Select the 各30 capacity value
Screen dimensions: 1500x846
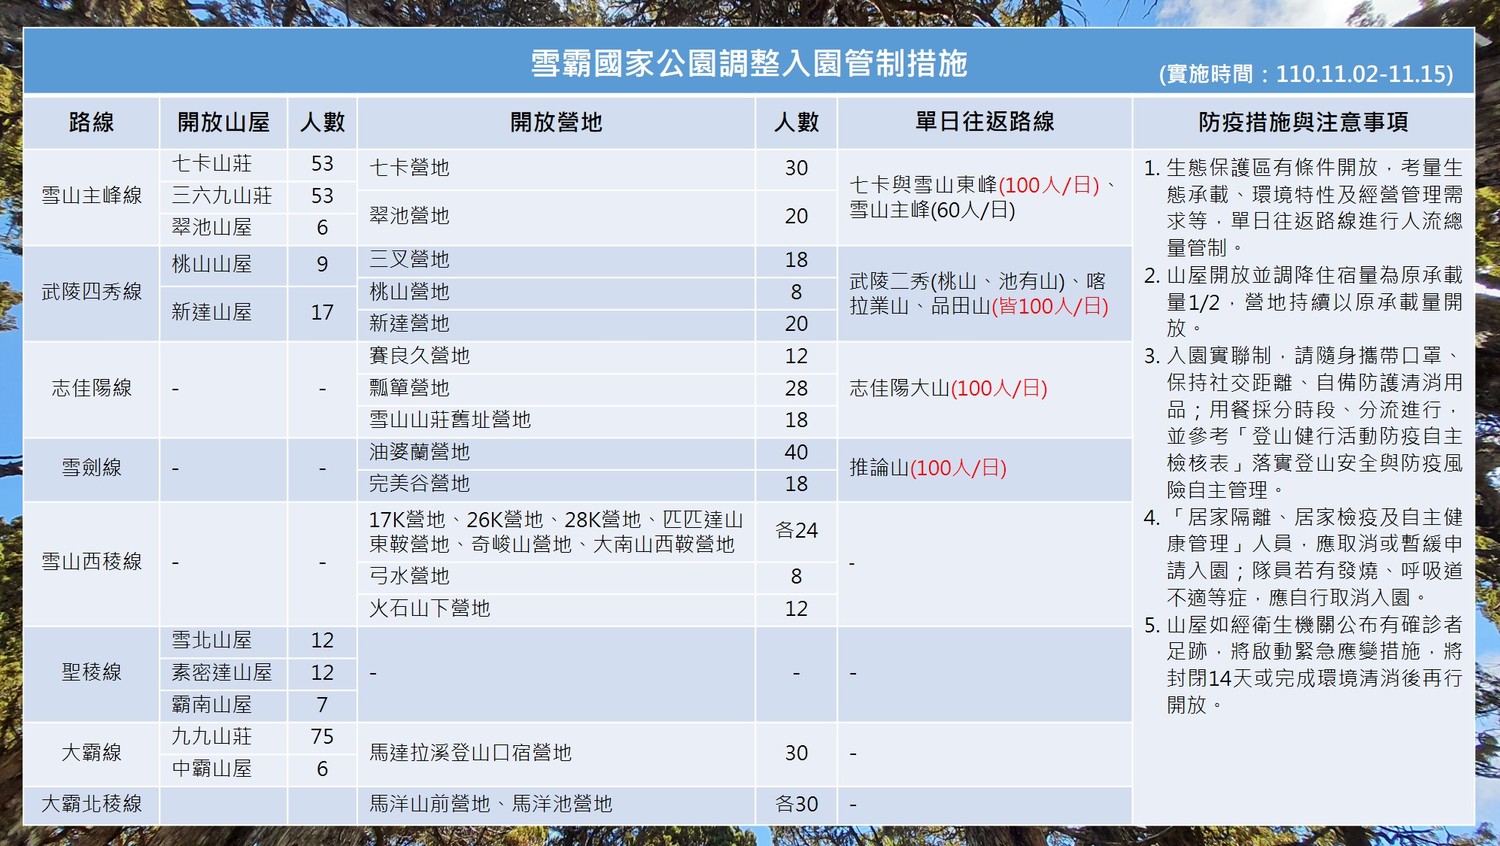coord(796,804)
